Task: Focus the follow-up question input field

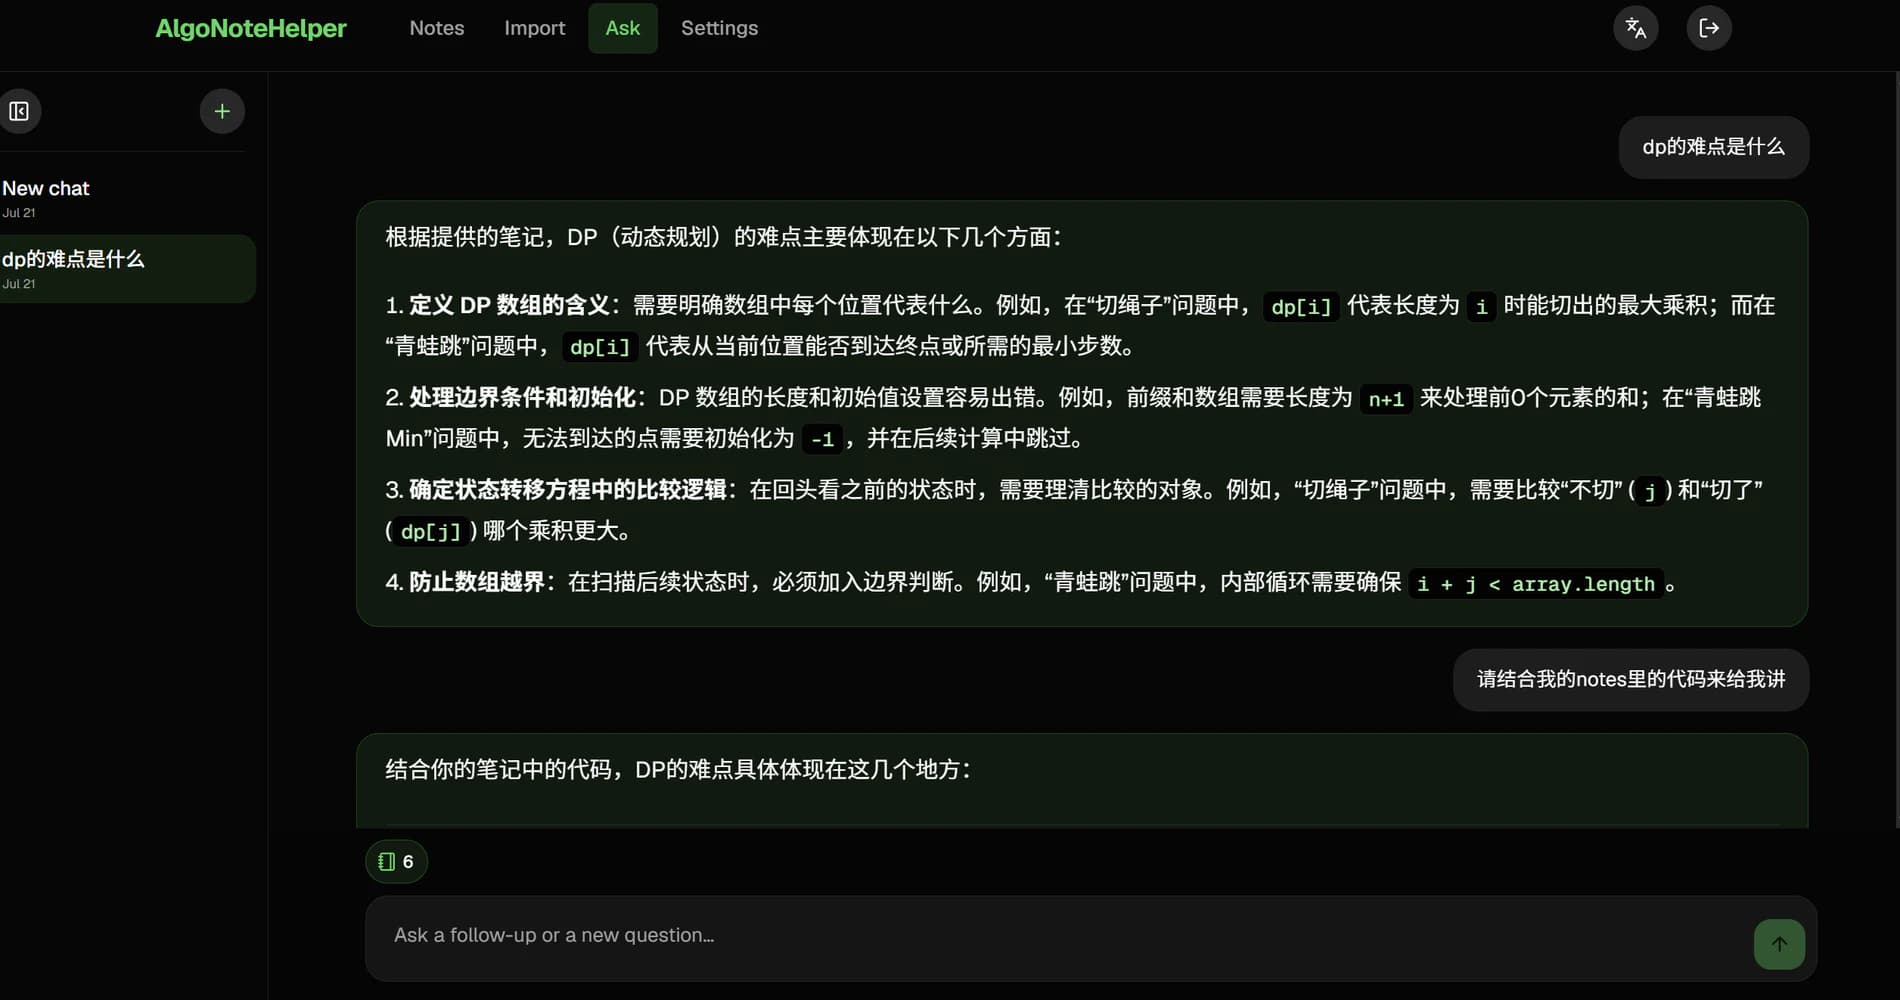Action: tap(1060, 936)
